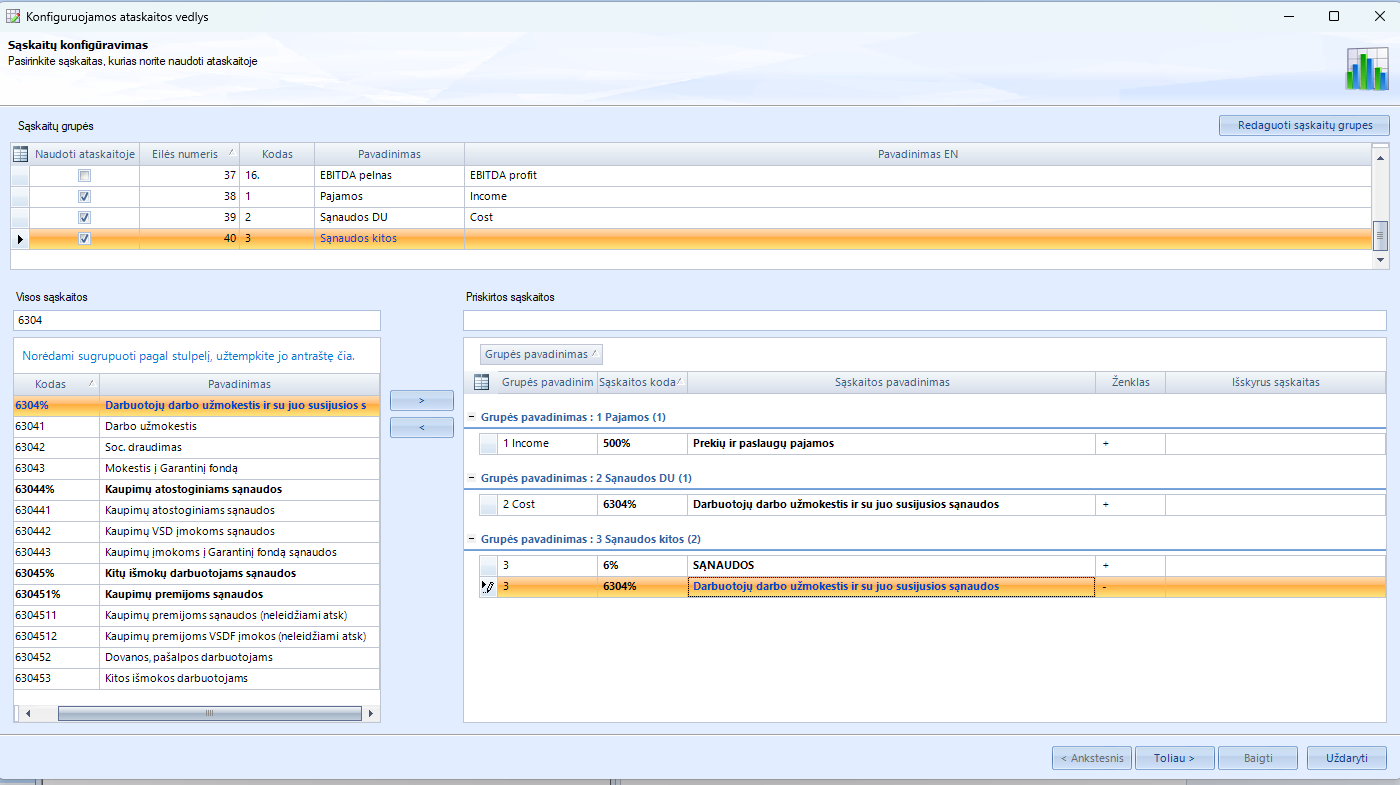This screenshot has height=785, width=1400.
Task: Click Redaguoti sąskaitų grupes button
Action: [x=1303, y=125]
